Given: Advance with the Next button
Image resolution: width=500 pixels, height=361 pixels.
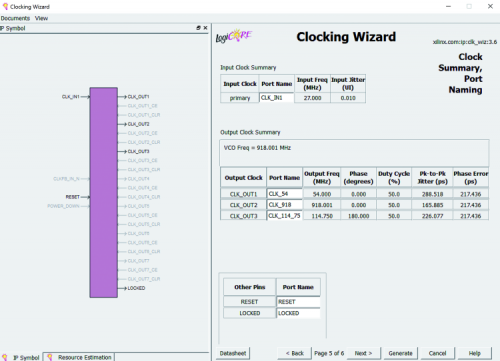Looking at the screenshot, I should click(x=363, y=353).
